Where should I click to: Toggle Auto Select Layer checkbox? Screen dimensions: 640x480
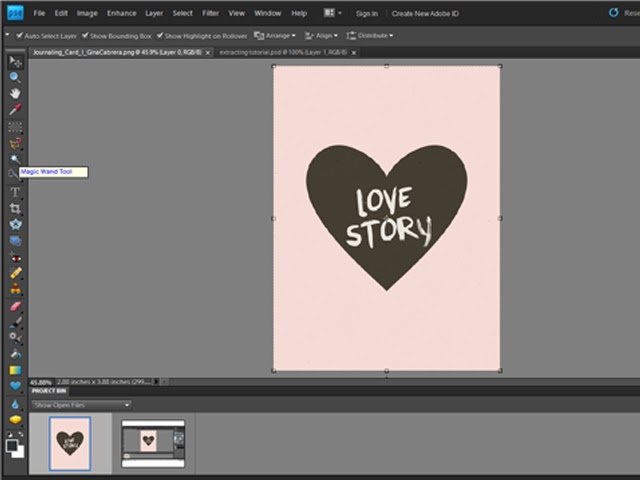coord(19,36)
